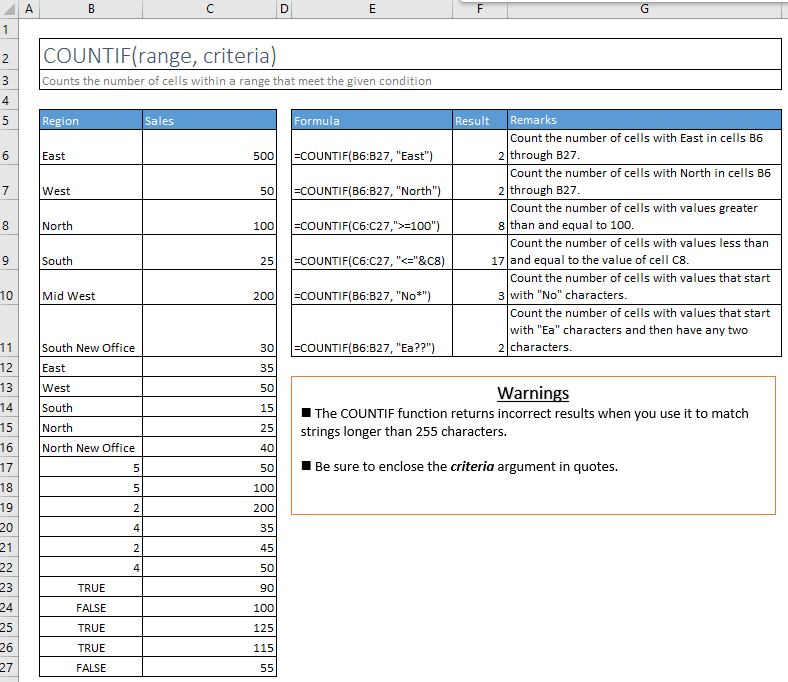Click the 'enclose the criteria argument' warning
The width and height of the screenshot is (788, 682).
459,466
